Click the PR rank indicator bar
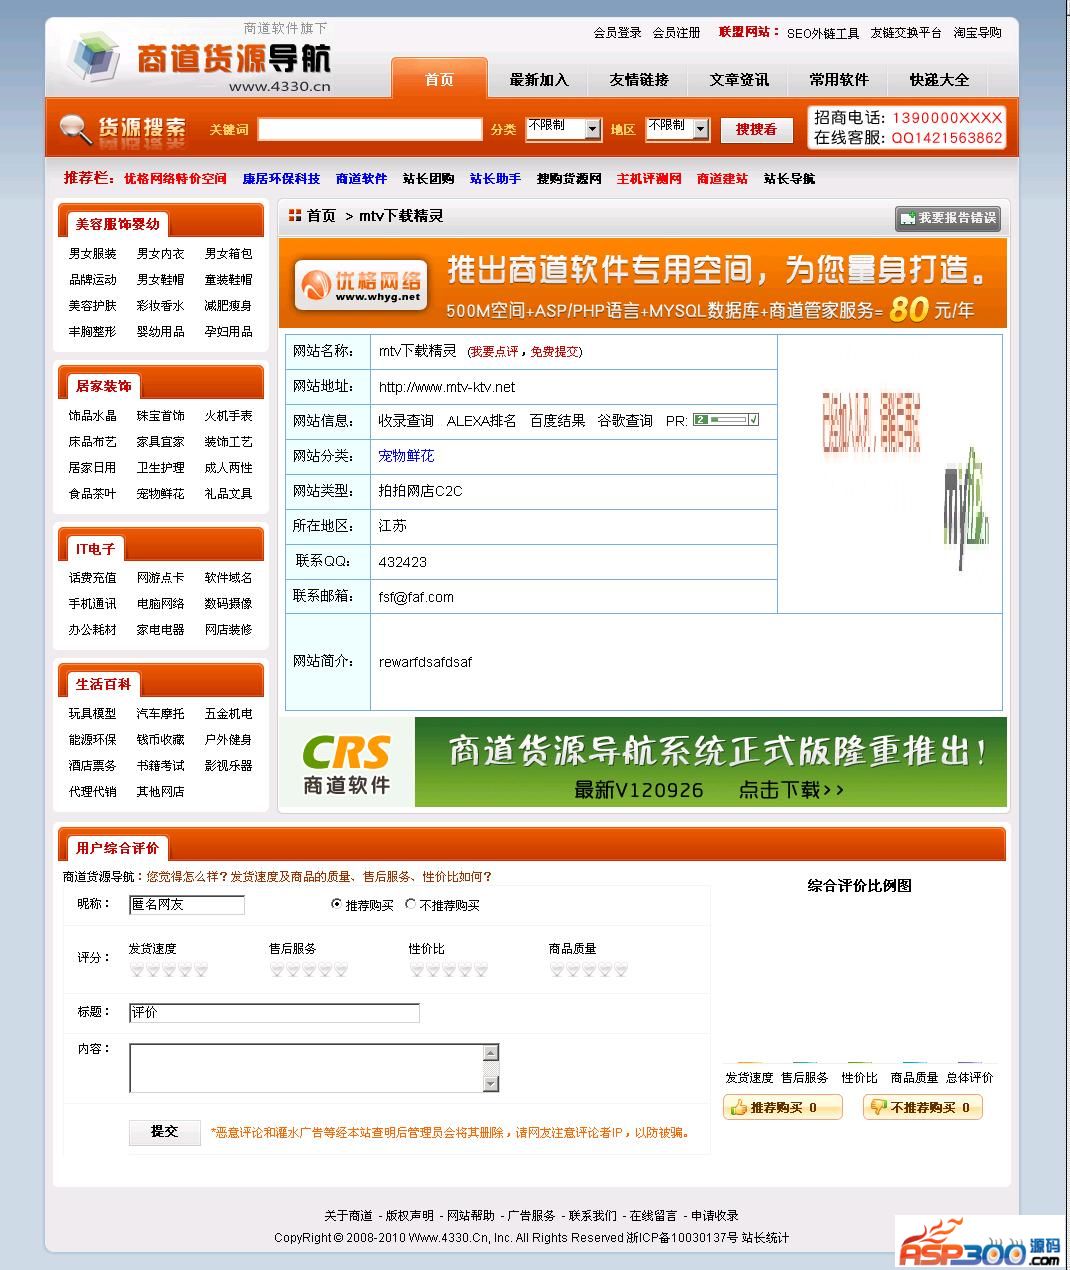This screenshot has width=1070, height=1270. pos(726,420)
